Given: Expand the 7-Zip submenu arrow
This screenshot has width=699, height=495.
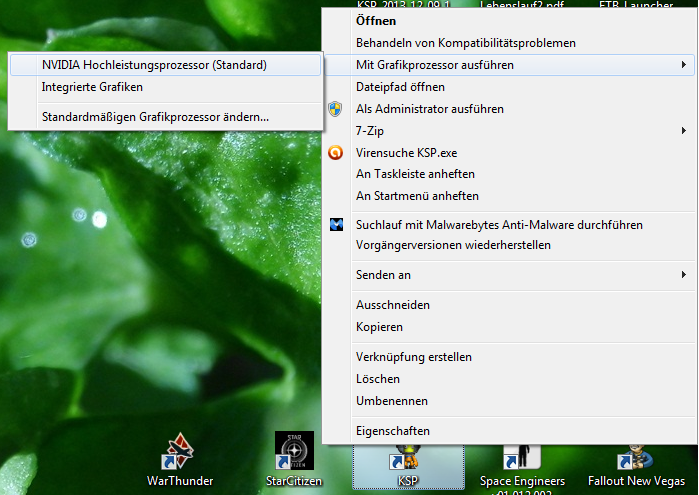Looking at the screenshot, I should [683, 131].
